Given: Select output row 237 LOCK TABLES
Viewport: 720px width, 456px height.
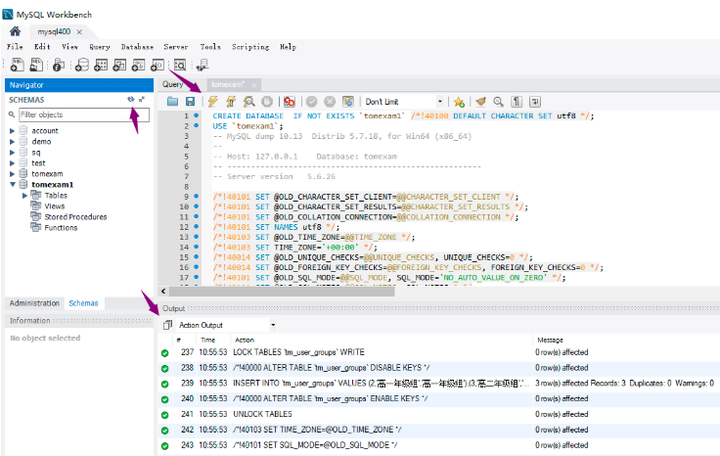Looking at the screenshot, I should [x=439, y=353].
